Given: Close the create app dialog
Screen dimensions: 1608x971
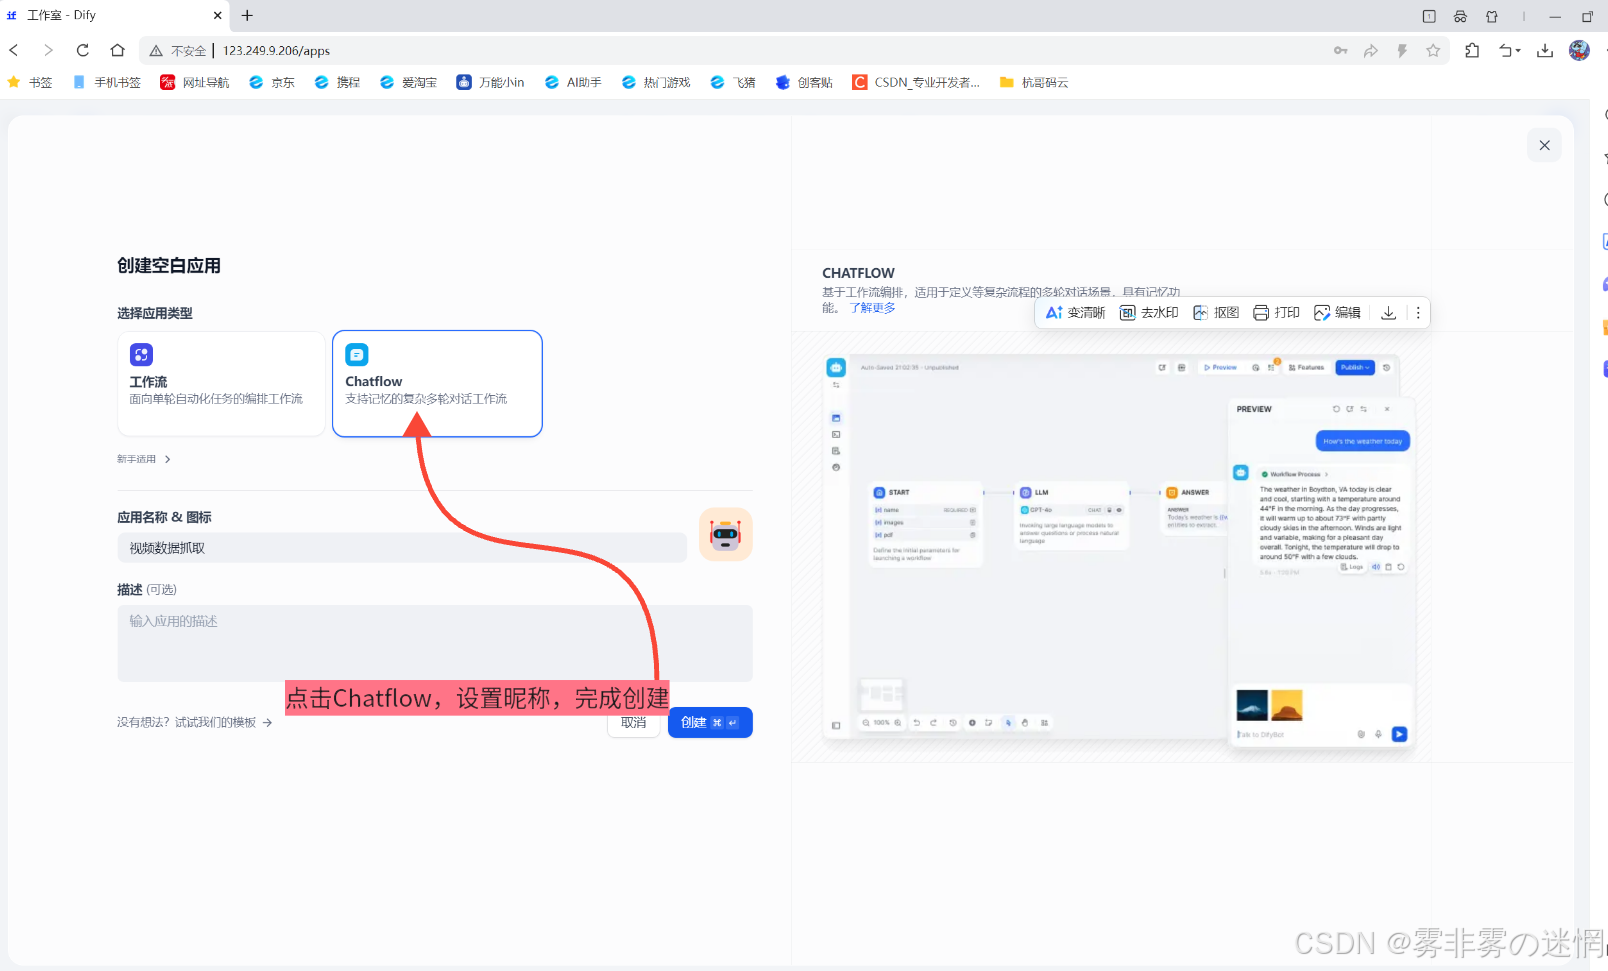Looking at the screenshot, I should click(x=1544, y=145).
